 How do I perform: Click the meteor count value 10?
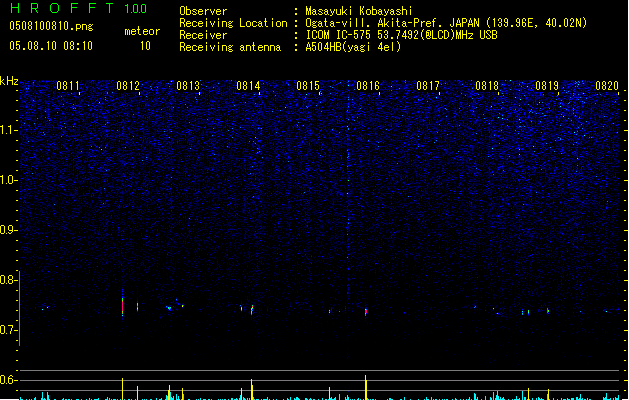(145, 46)
